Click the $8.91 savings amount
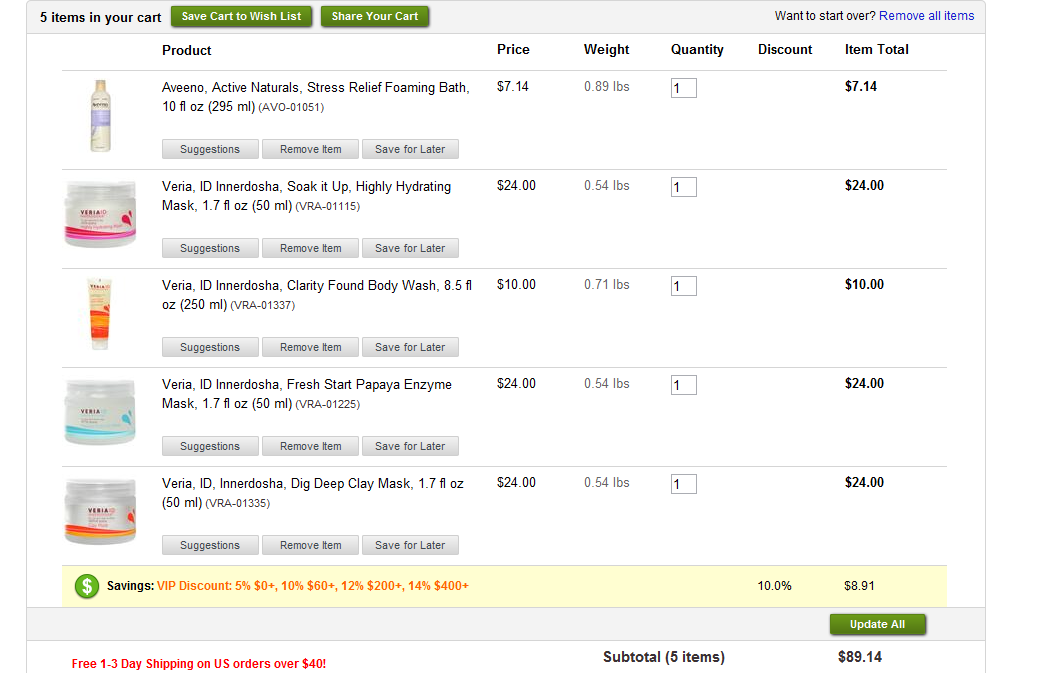The width and height of the screenshot is (1052, 673). (x=859, y=586)
